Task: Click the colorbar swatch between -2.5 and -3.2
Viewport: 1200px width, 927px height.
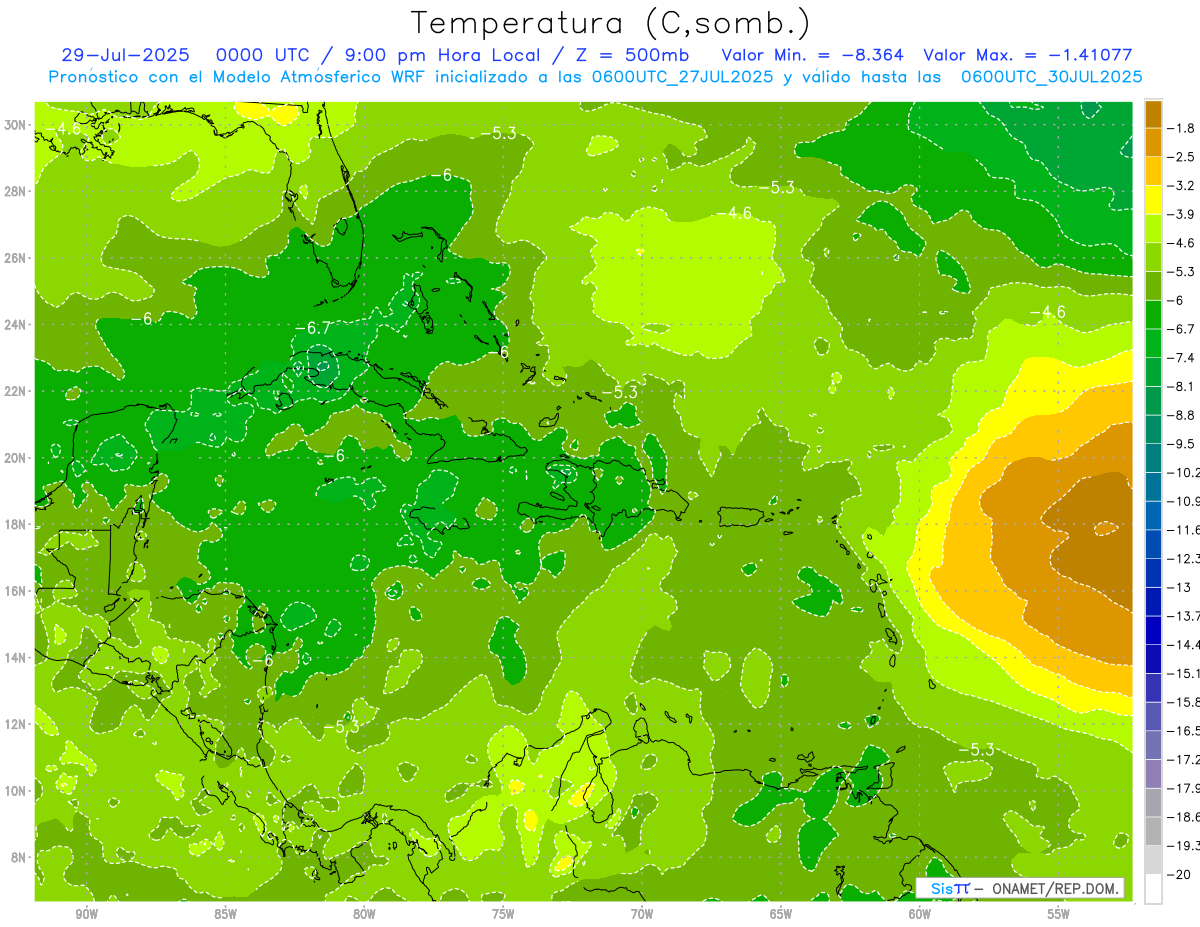Action: (x=1153, y=171)
